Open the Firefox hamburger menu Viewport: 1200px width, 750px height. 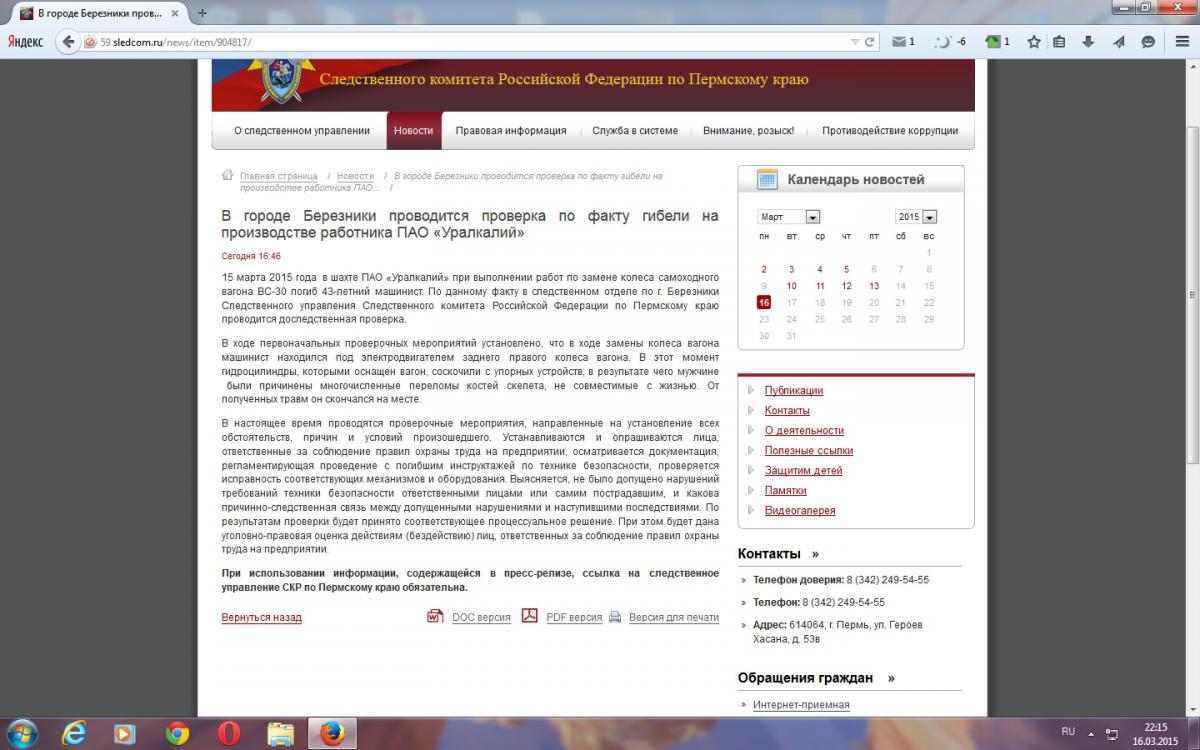point(1178,42)
